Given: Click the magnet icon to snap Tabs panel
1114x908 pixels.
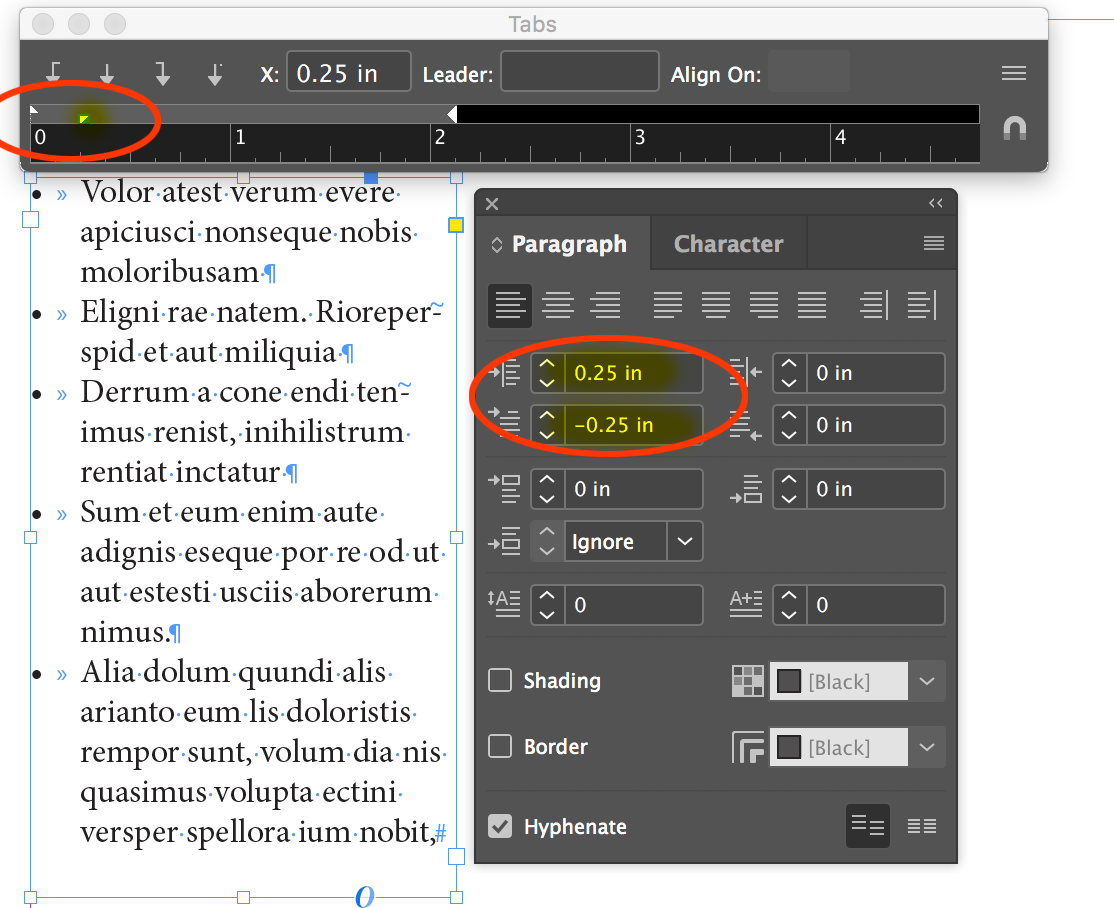Looking at the screenshot, I should pos(1014,128).
